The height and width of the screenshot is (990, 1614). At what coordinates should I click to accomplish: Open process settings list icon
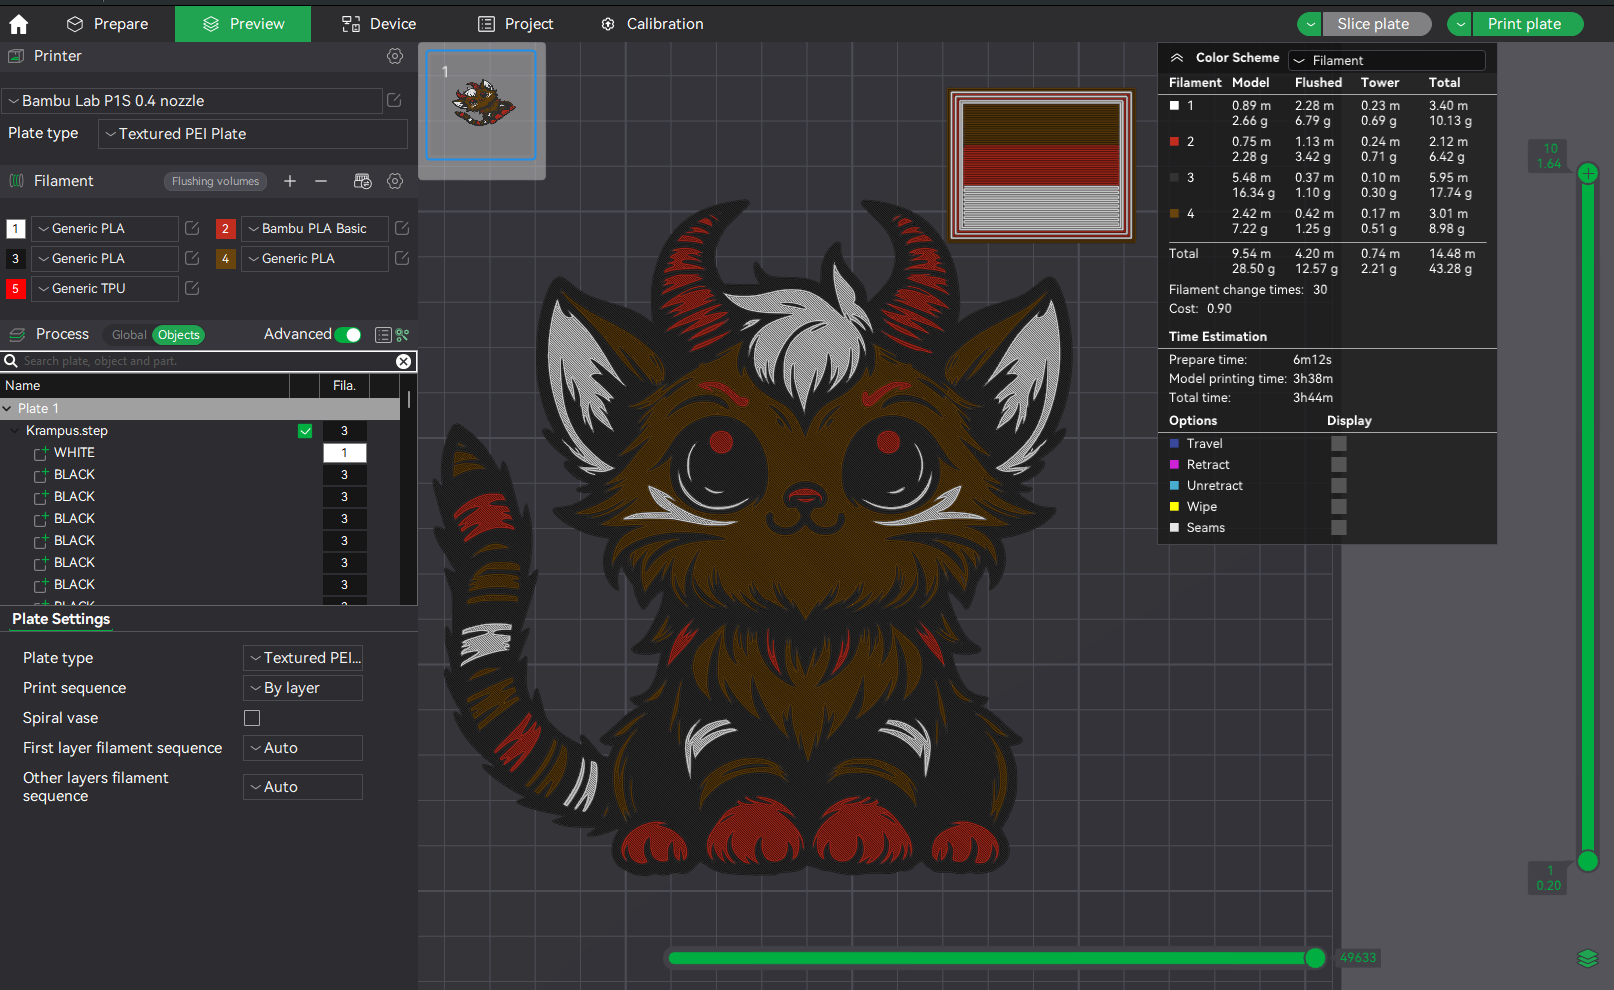pyautogui.click(x=383, y=335)
